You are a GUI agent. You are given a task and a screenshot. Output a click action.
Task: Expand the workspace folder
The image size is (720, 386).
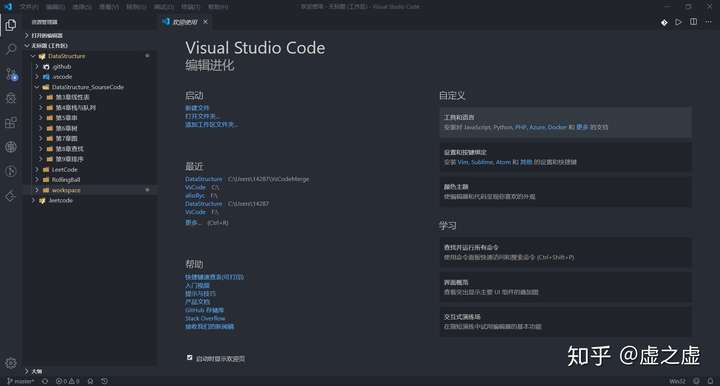[37, 190]
